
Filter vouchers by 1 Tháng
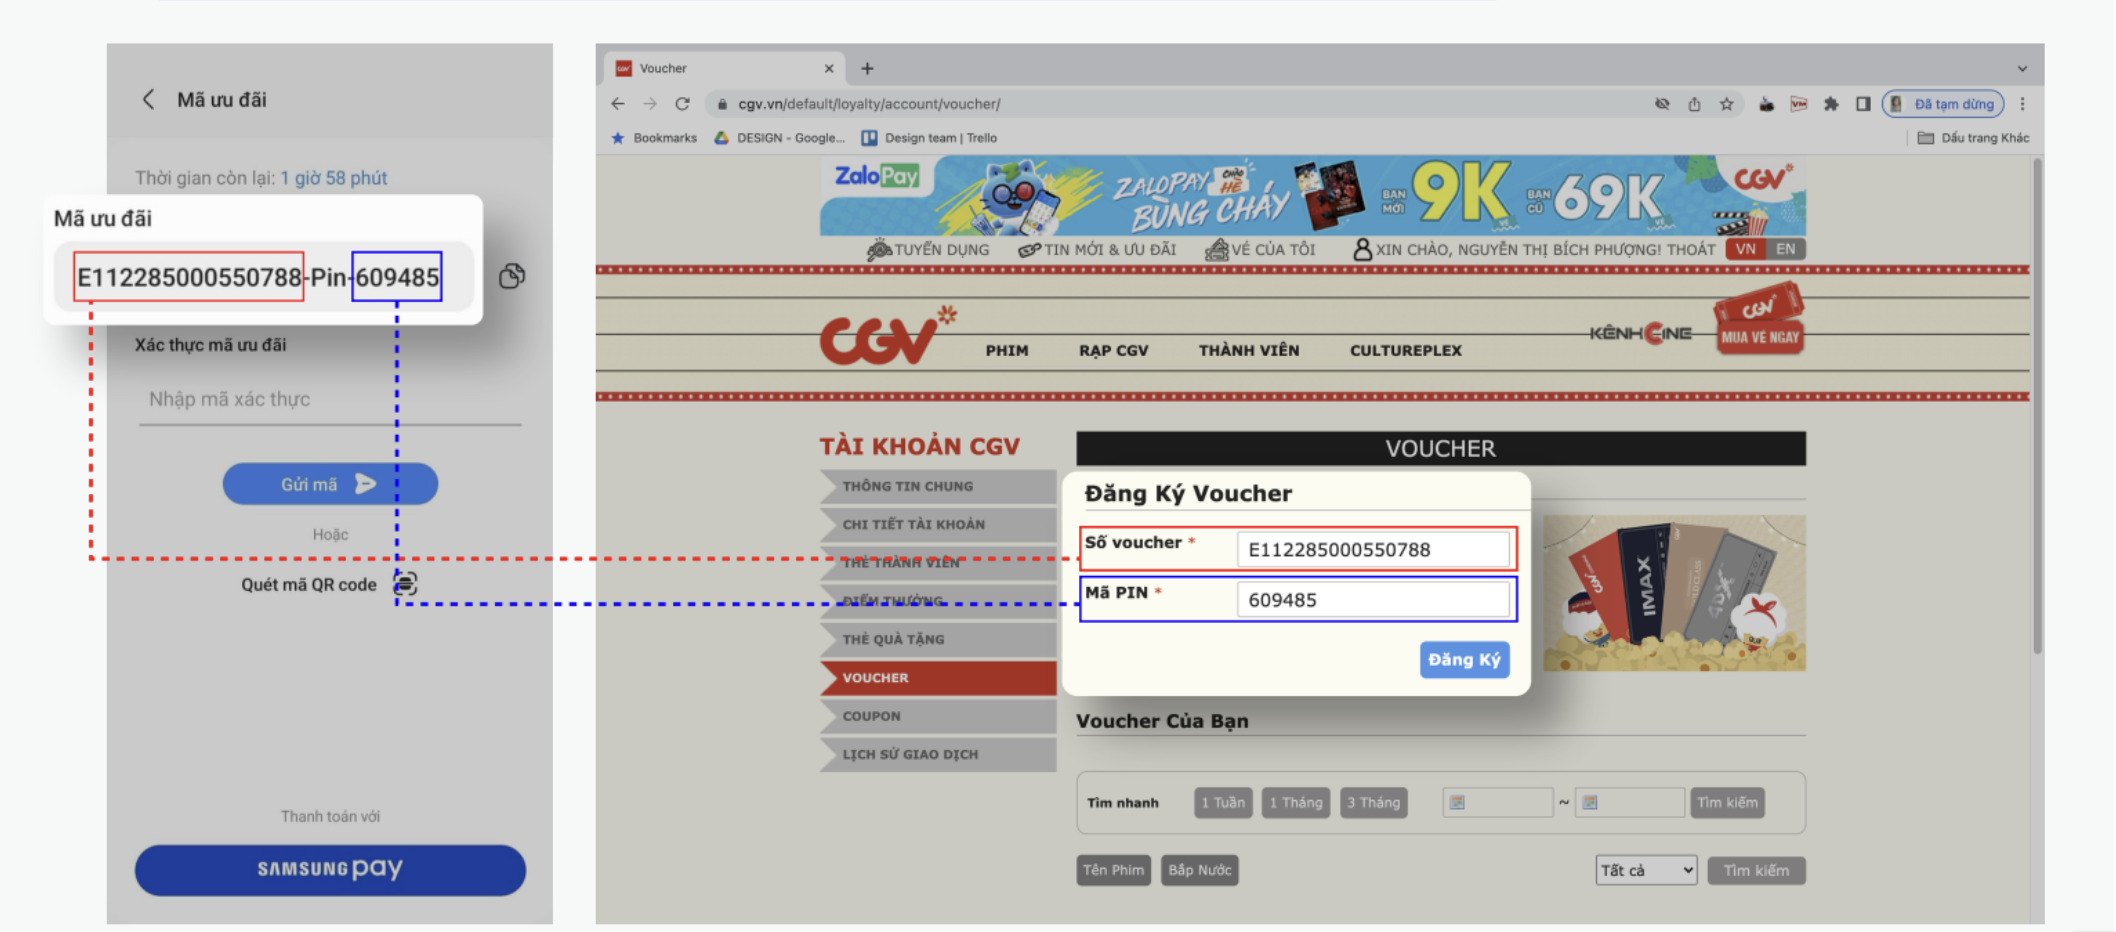(x=1295, y=802)
